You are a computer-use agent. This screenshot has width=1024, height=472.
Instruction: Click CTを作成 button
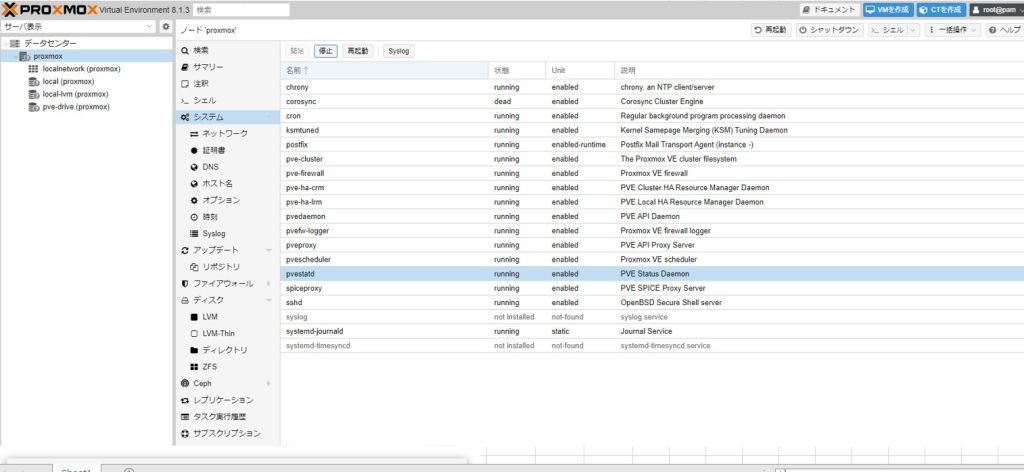(940, 10)
